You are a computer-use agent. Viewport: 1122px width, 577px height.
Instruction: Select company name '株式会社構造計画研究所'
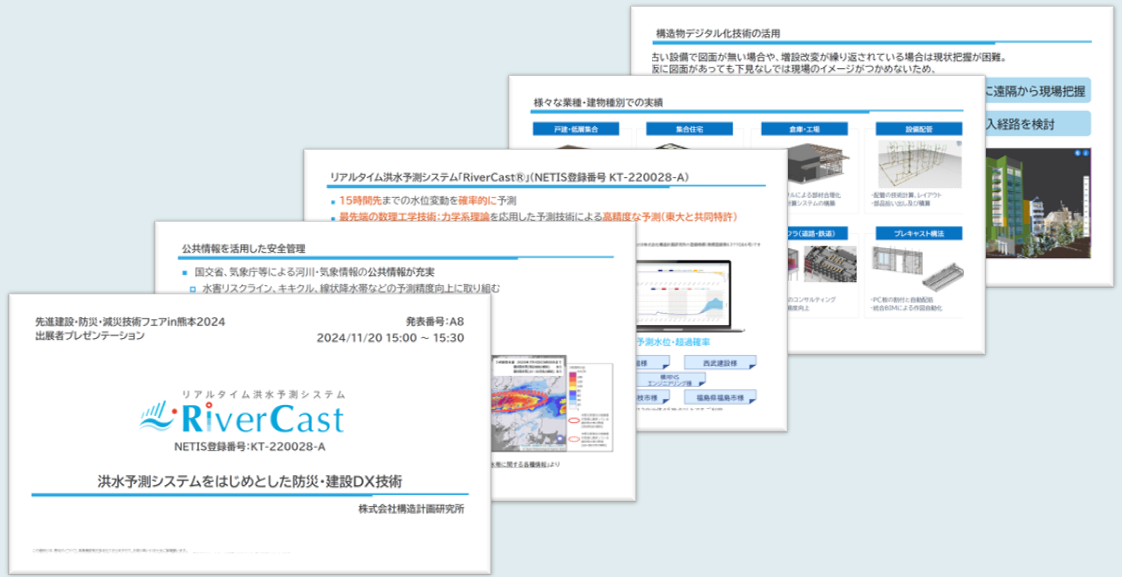coord(411,510)
